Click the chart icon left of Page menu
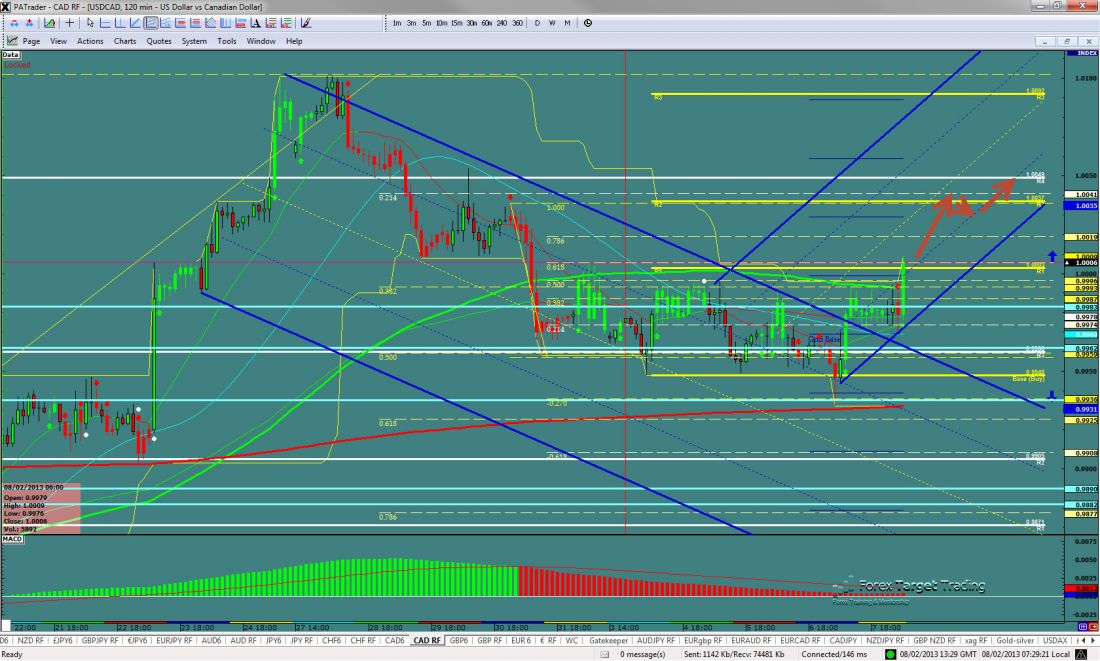The width and height of the screenshot is (1100, 661). [x=12, y=41]
